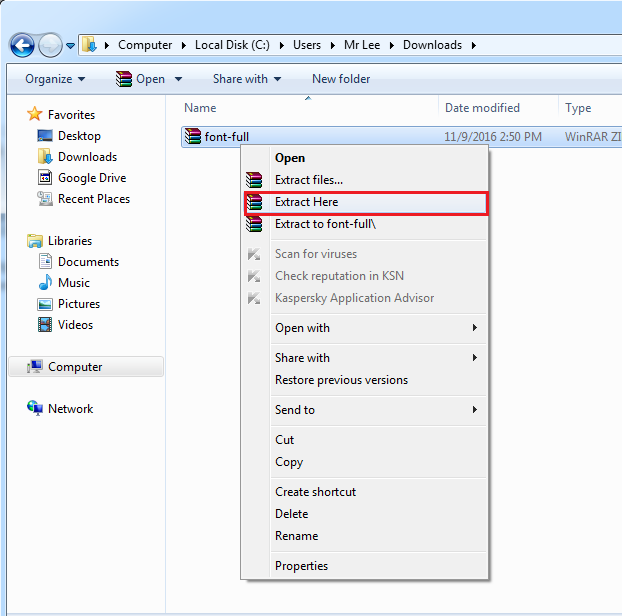Open the Organize dropdown menu
The height and width of the screenshot is (616, 622).
point(55,79)
